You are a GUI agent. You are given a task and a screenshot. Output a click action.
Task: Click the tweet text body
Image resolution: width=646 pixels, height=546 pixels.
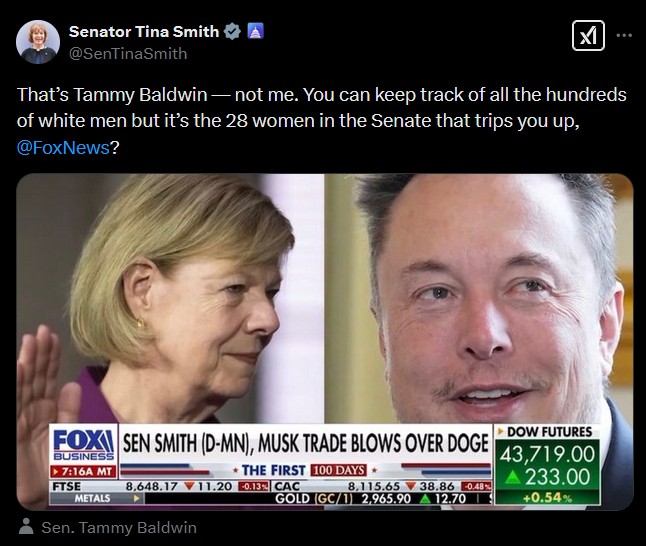click(322, 121)
